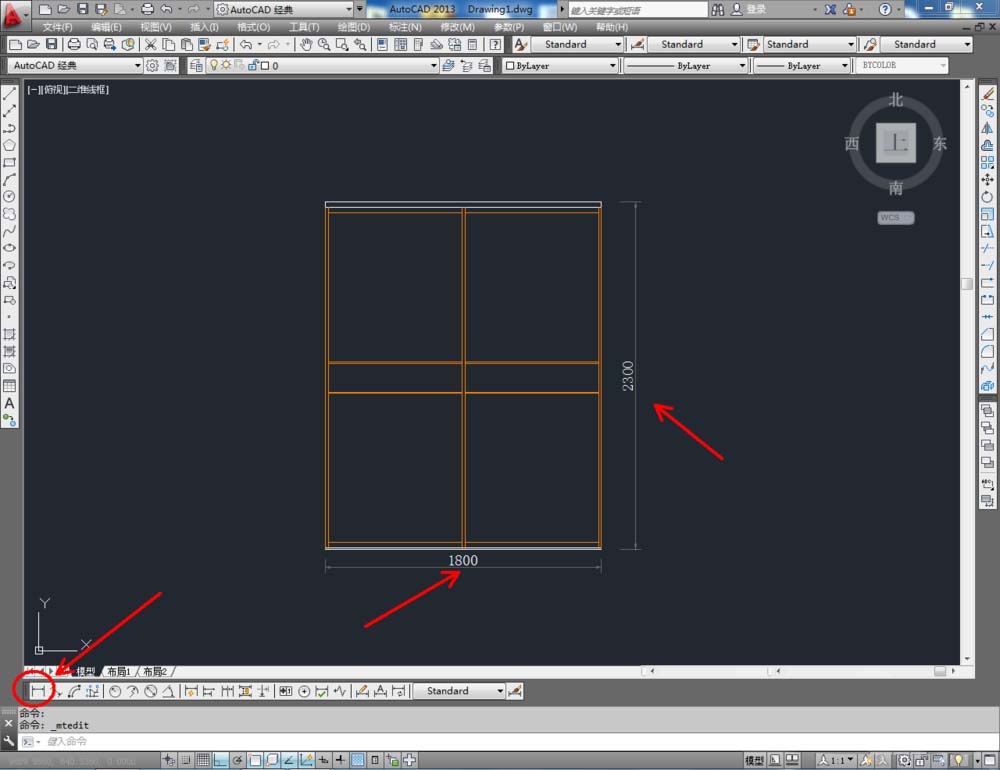This screenshot has height=770, width=1000.
Task: Open the Plot printer icon in Standard toolbar
Action: 74,44
